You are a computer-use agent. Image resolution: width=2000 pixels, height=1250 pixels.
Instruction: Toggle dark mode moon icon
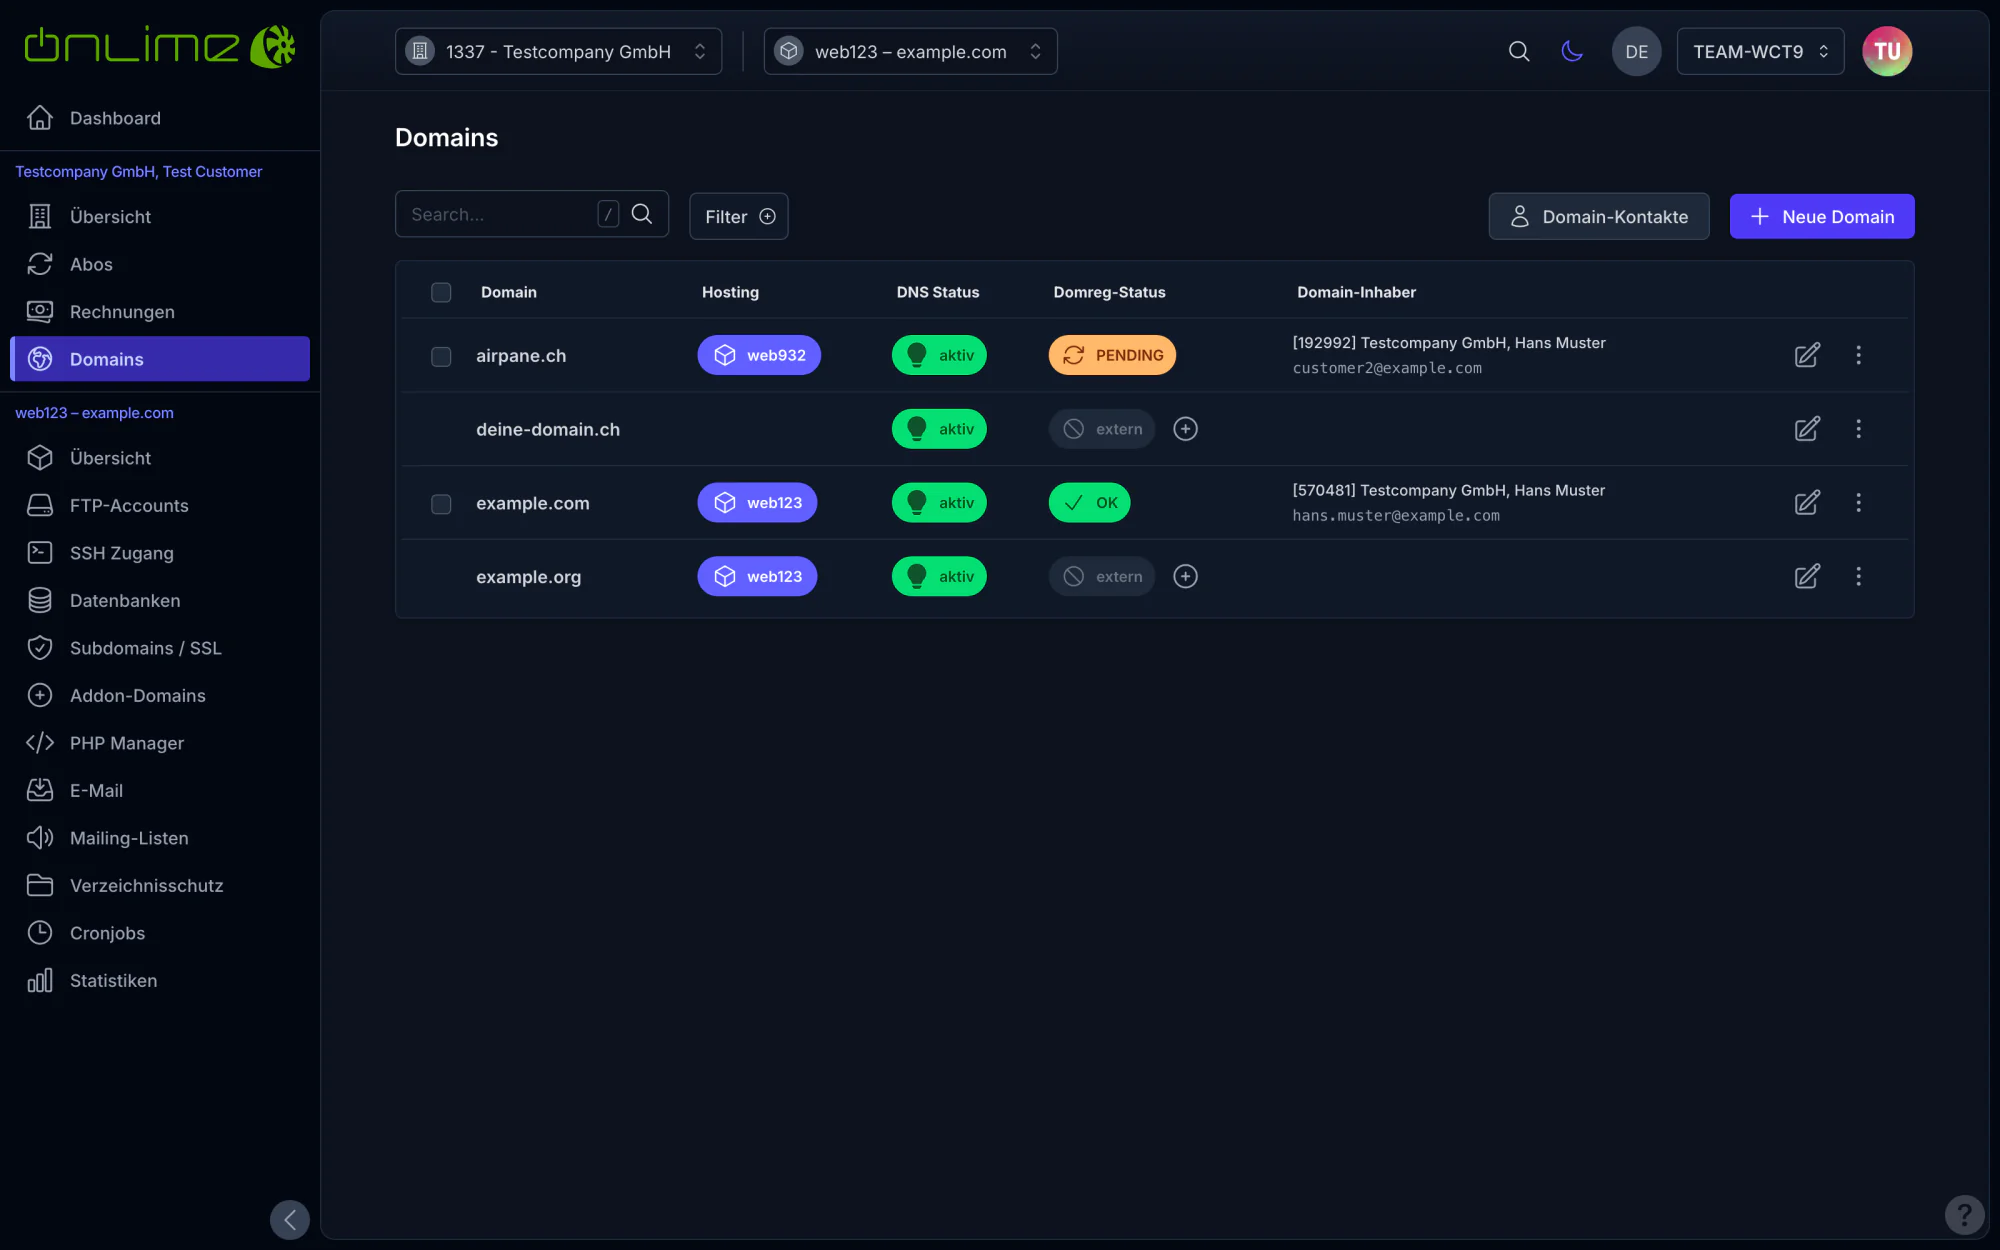click(1572, 51)
